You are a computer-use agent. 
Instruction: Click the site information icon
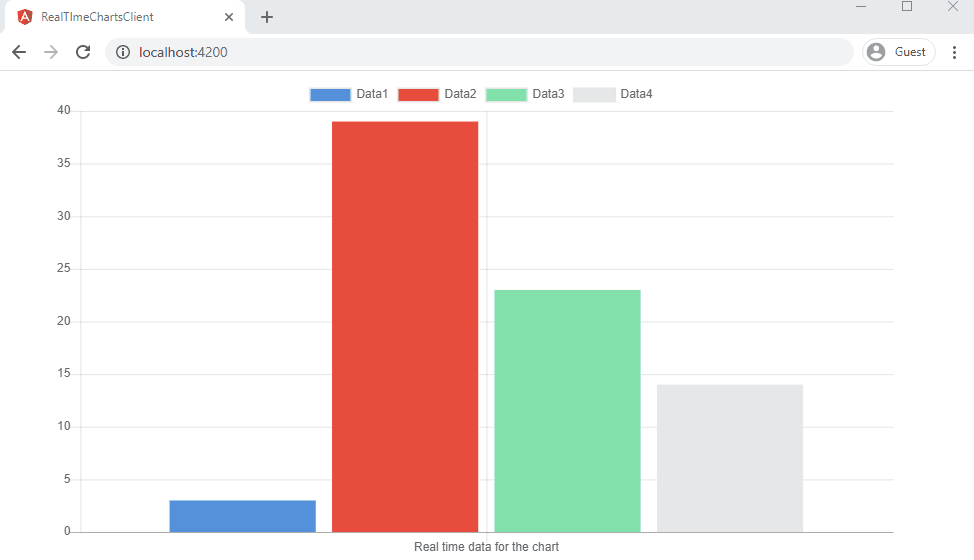coord(123,52)
